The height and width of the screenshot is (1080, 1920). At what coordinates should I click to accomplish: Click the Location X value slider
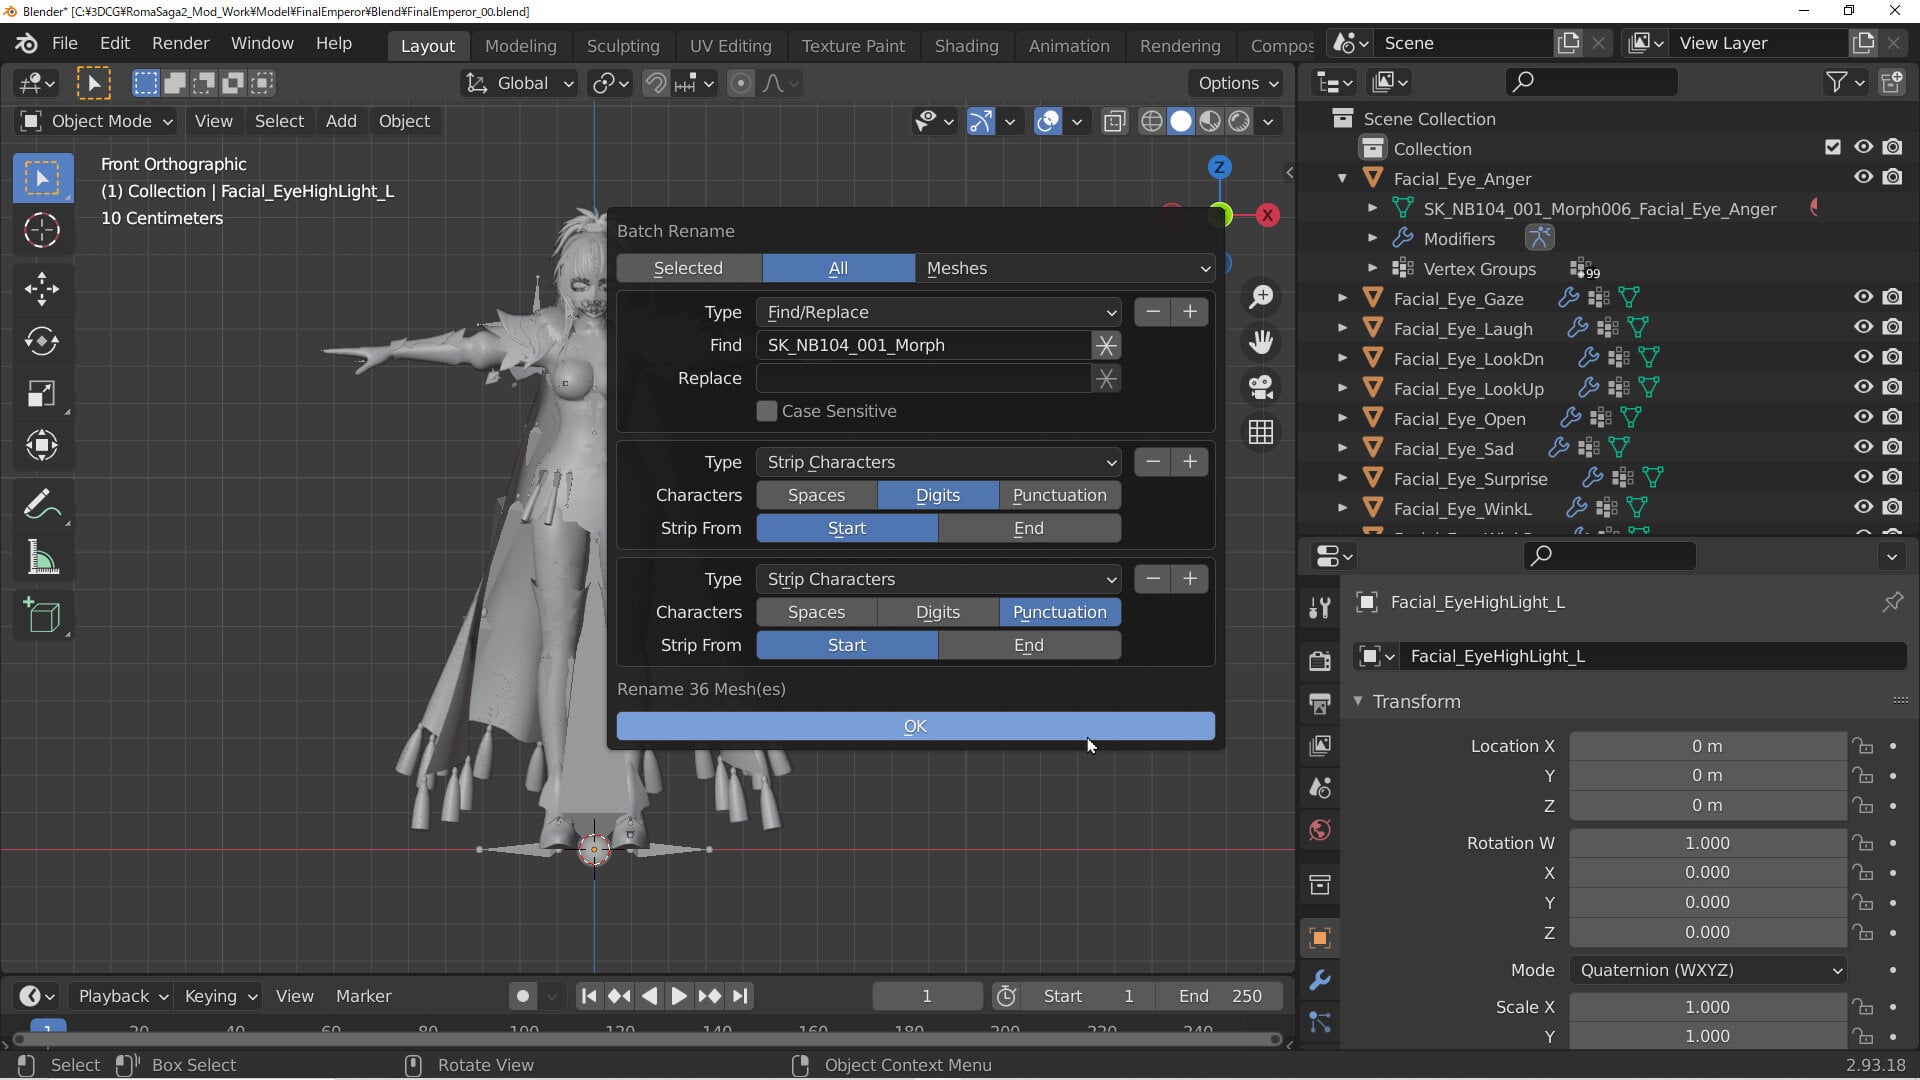1708,746
